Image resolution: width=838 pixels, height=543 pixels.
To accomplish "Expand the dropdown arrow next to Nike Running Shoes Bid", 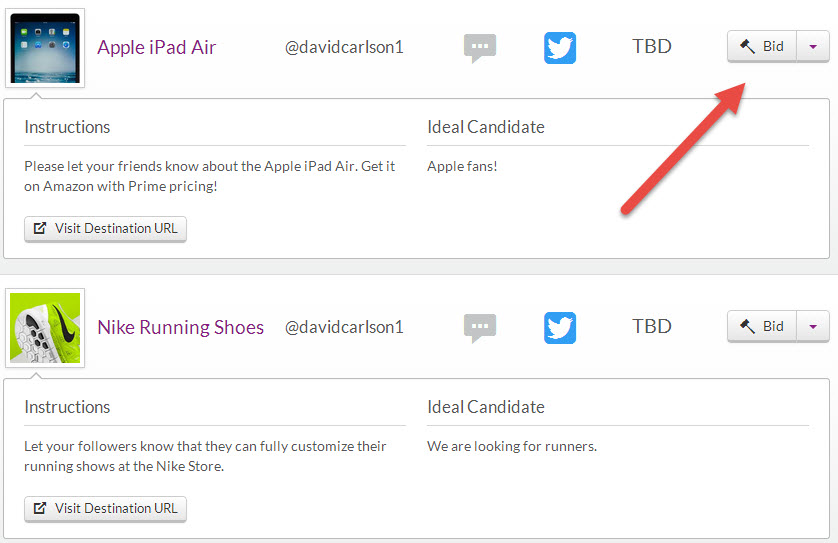I will pos(813,327).
